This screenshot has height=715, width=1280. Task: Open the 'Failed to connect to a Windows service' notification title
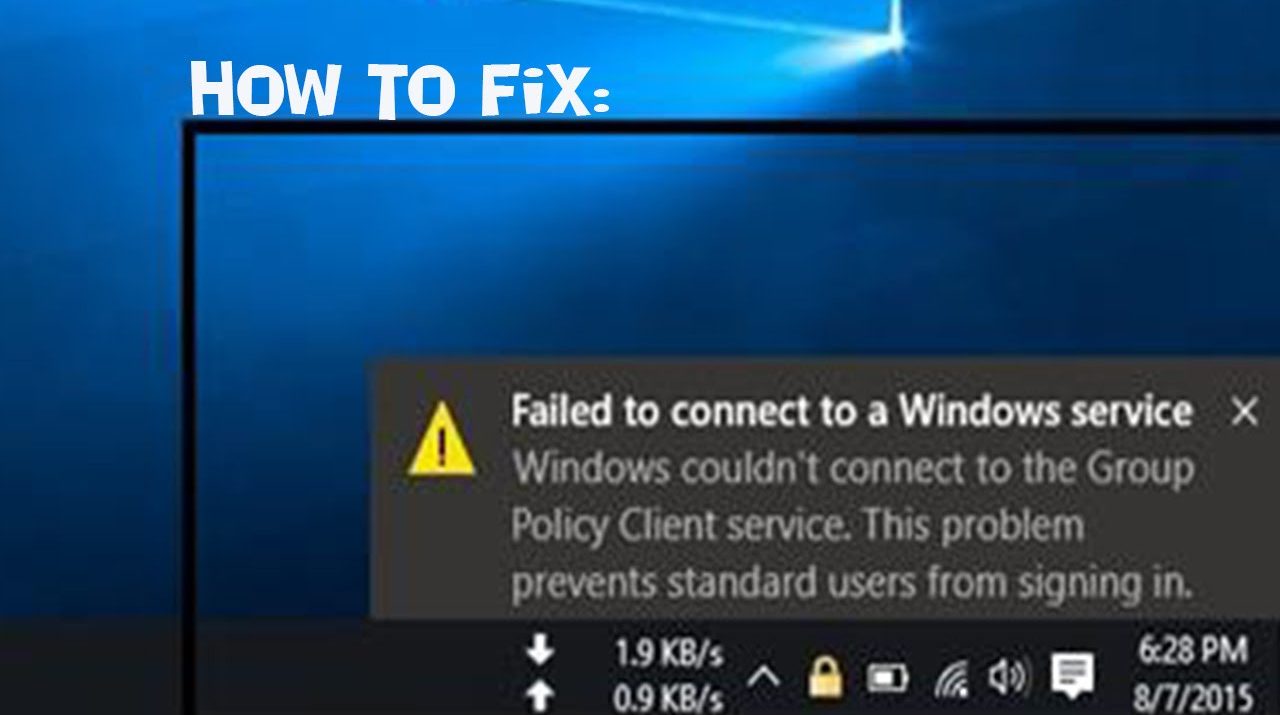coord(851,411)
